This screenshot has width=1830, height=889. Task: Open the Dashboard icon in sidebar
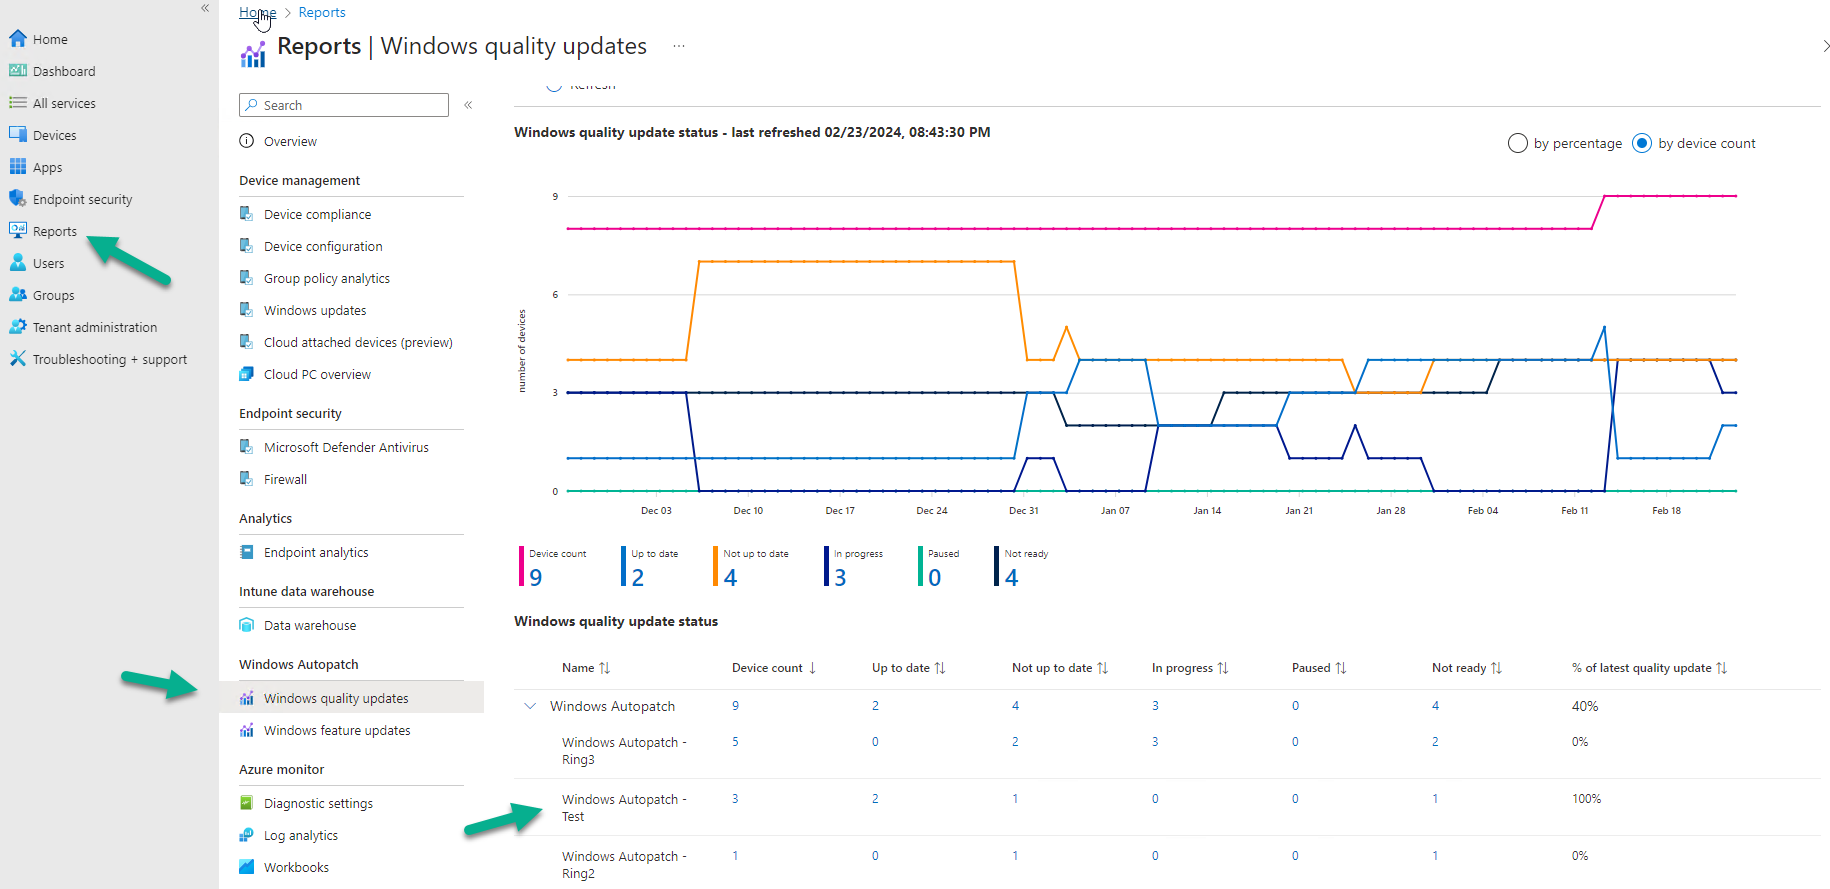pyautogui.click(x=18, y=71)
